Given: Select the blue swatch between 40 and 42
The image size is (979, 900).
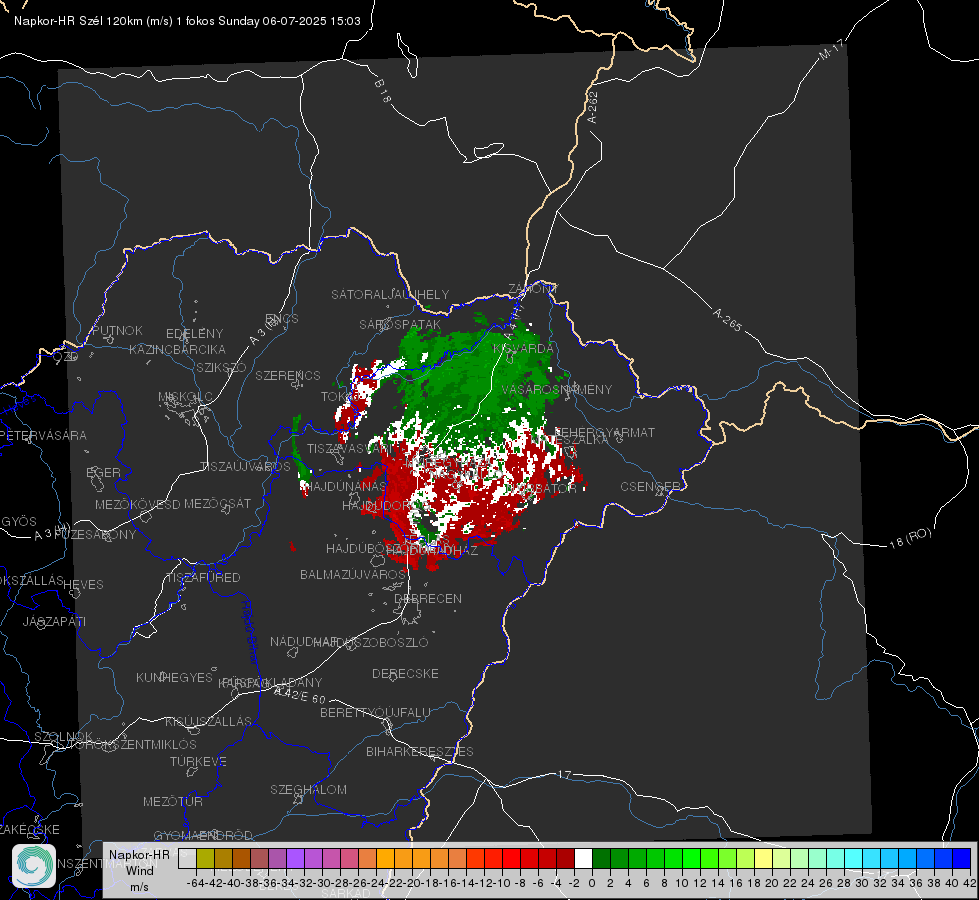Looking at the screenshot, I should (962, 859).
